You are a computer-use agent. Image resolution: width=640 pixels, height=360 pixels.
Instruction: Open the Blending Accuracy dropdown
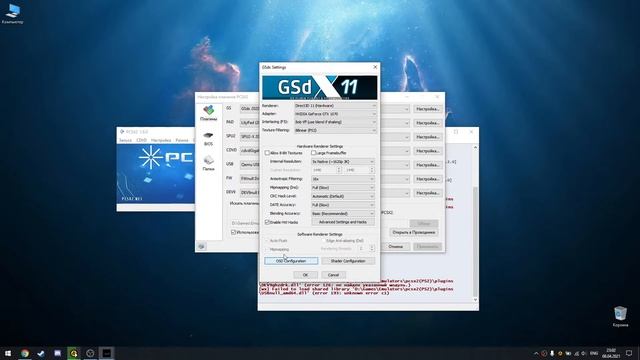point(342,213)
